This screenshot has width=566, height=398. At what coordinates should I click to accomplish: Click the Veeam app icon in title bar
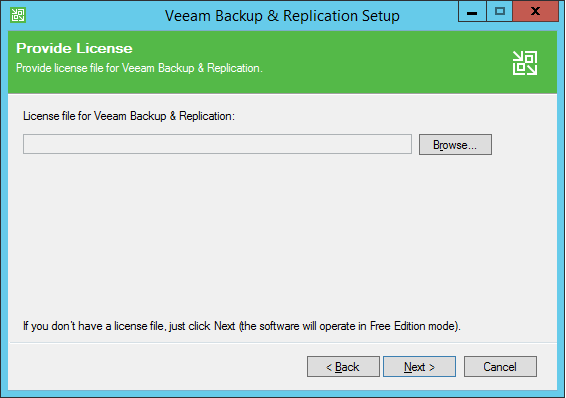point(18,15)
